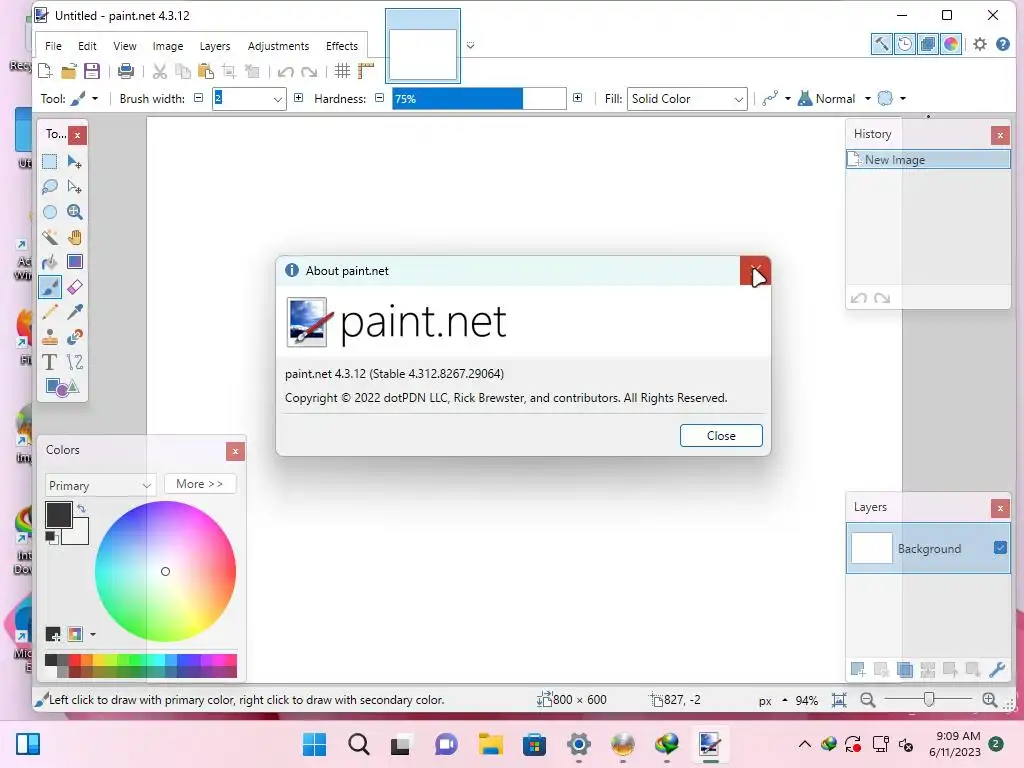Open the Adjustments menu
The height and width of the screenshot is (768, 1024).
278,46
